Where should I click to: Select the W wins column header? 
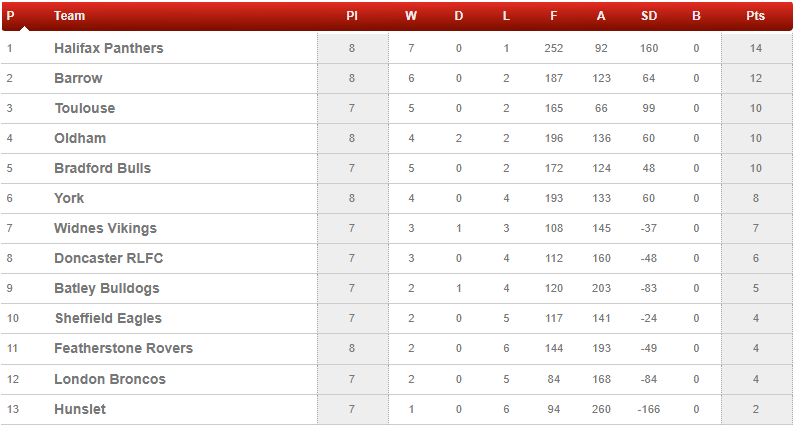coord(411,16)
